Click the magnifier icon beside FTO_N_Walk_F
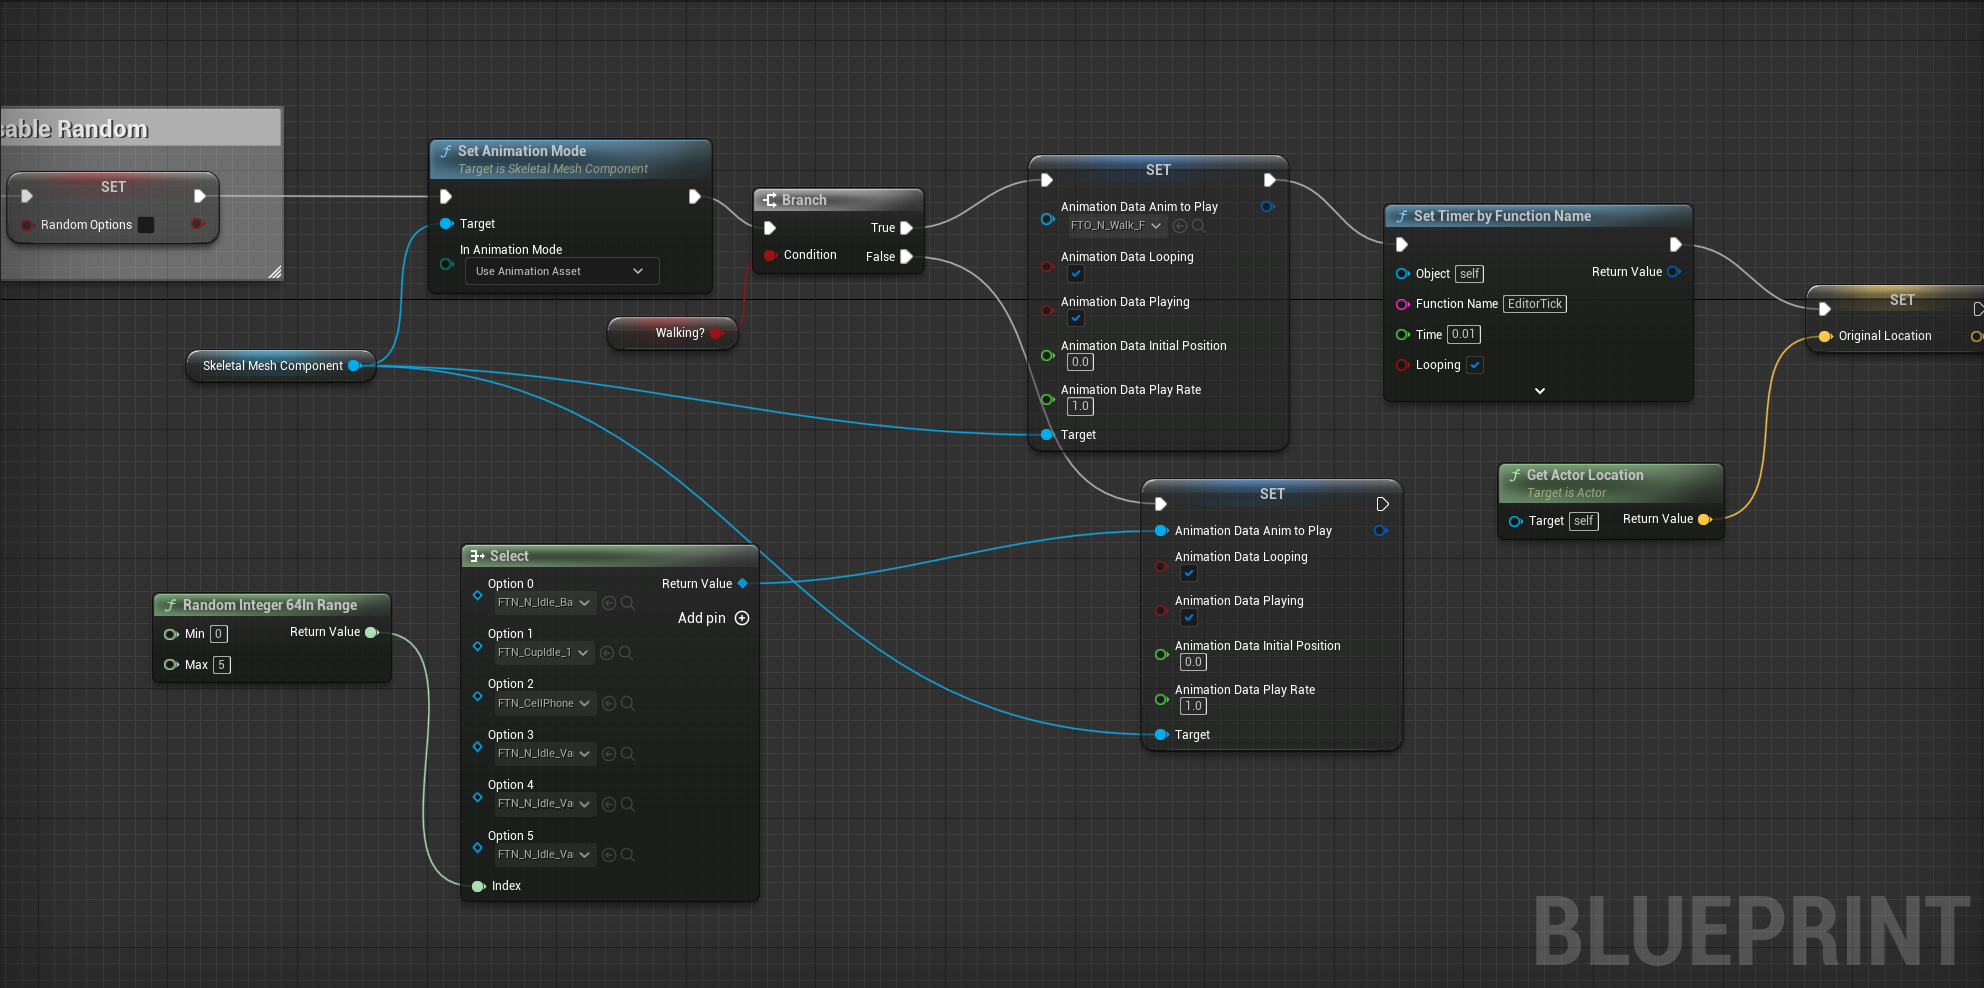This screenshot has width=1984, height=988. tap(1199, 226)
